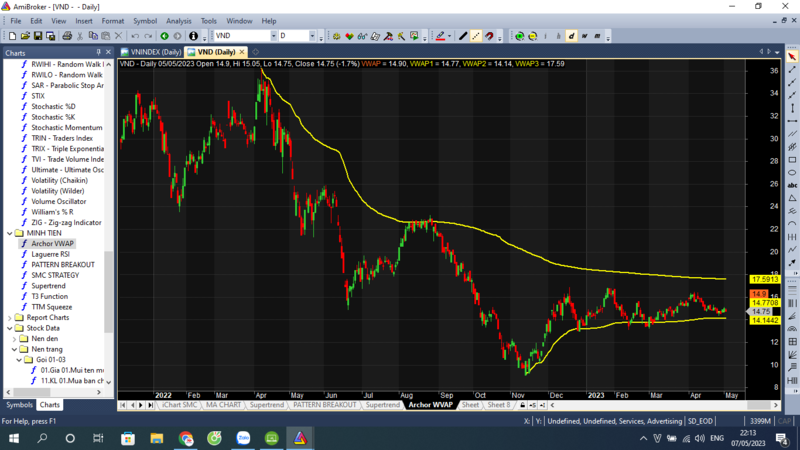This screenshot has height=450, width=800.
Task: Toggle the weekly 'w' interval button
Action: coord(585,36)
